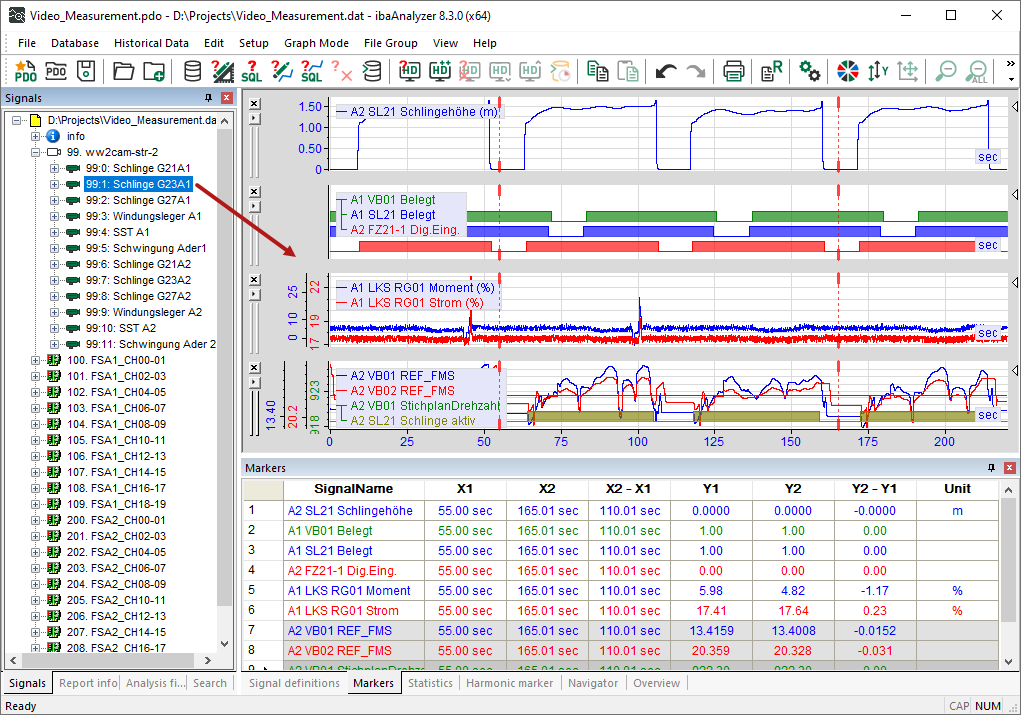Expand the info tree node
The height and width of the screenshot is (715, 1021).
36,136
